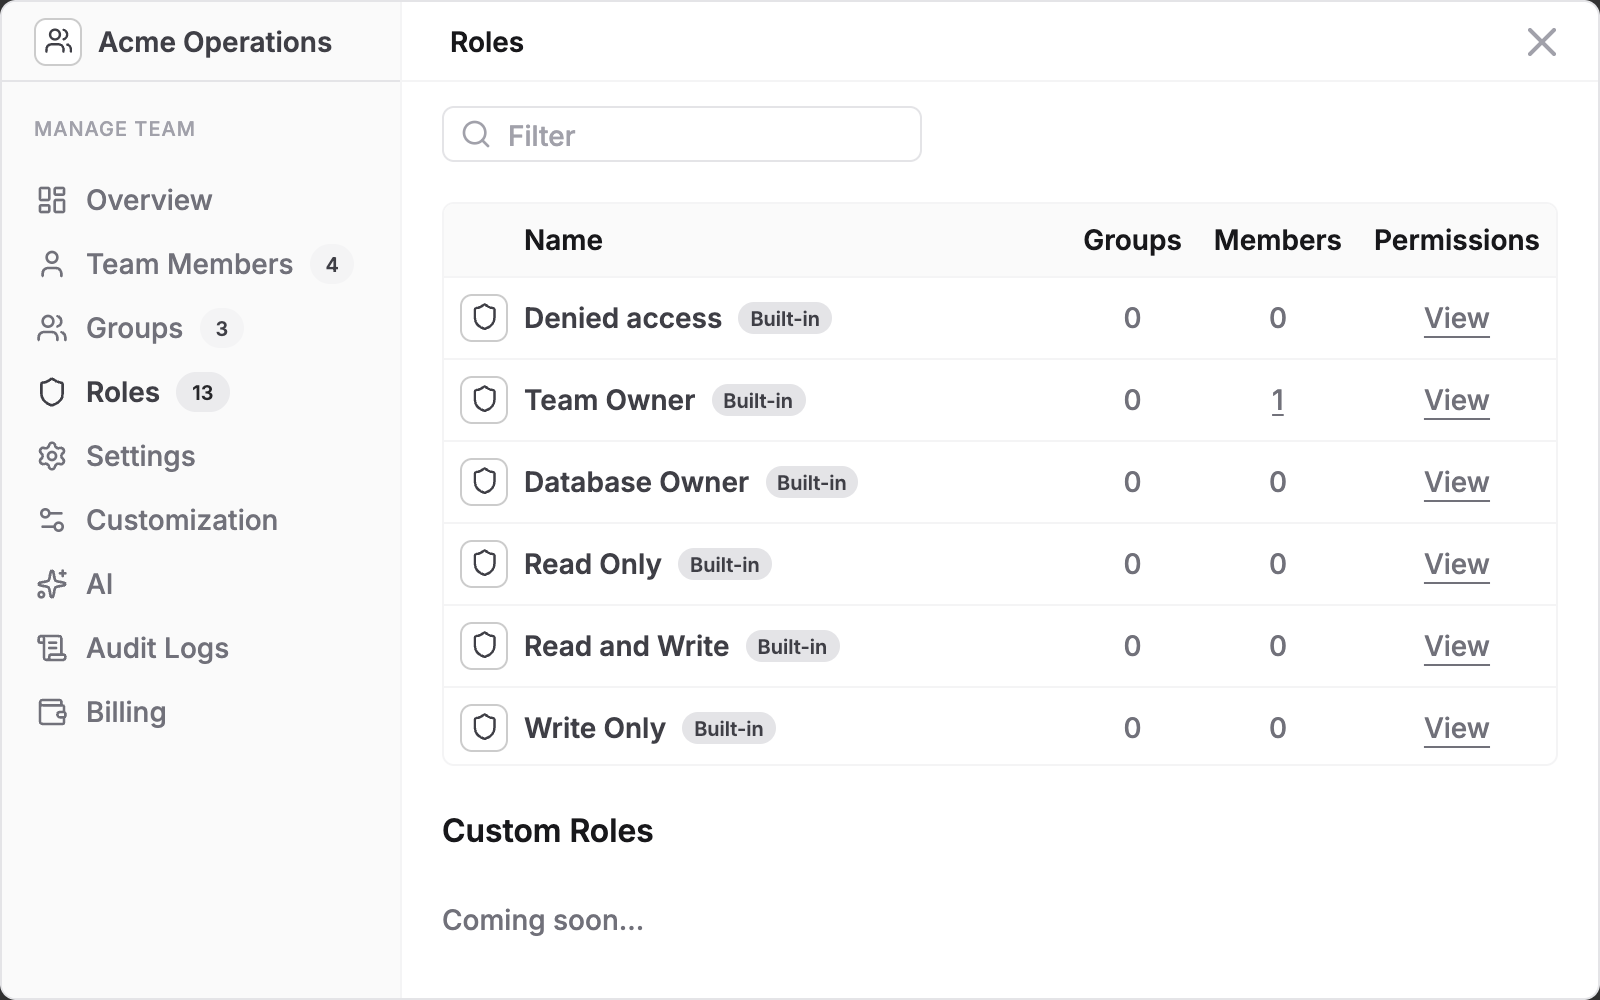This screenshot has width=1600, height=1000.
Task: Click the Customization sliders icon
Action: pos(52,520)
